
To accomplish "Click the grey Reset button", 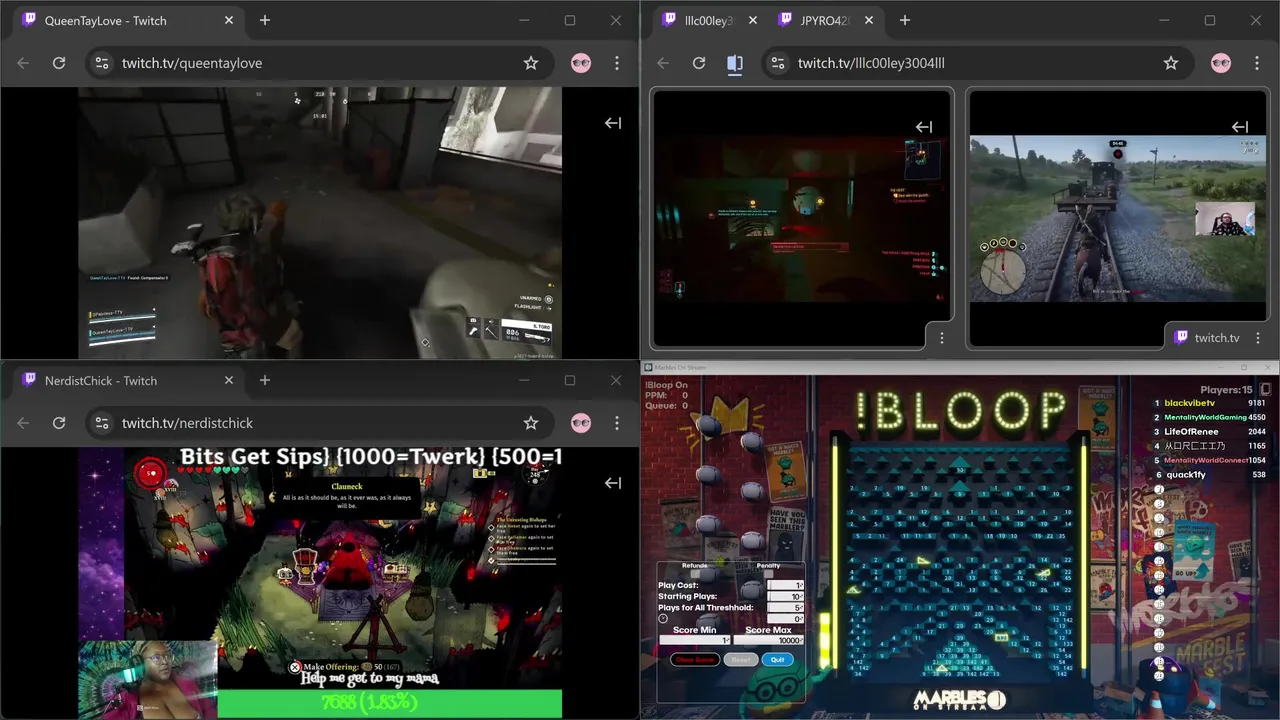I will click(741, 659).
